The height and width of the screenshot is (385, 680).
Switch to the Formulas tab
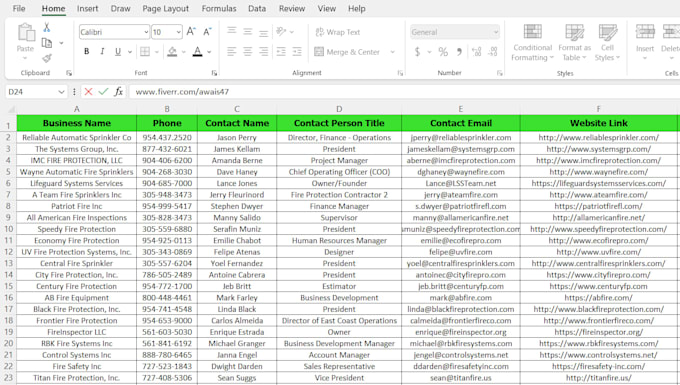click(x=219, y=8)
